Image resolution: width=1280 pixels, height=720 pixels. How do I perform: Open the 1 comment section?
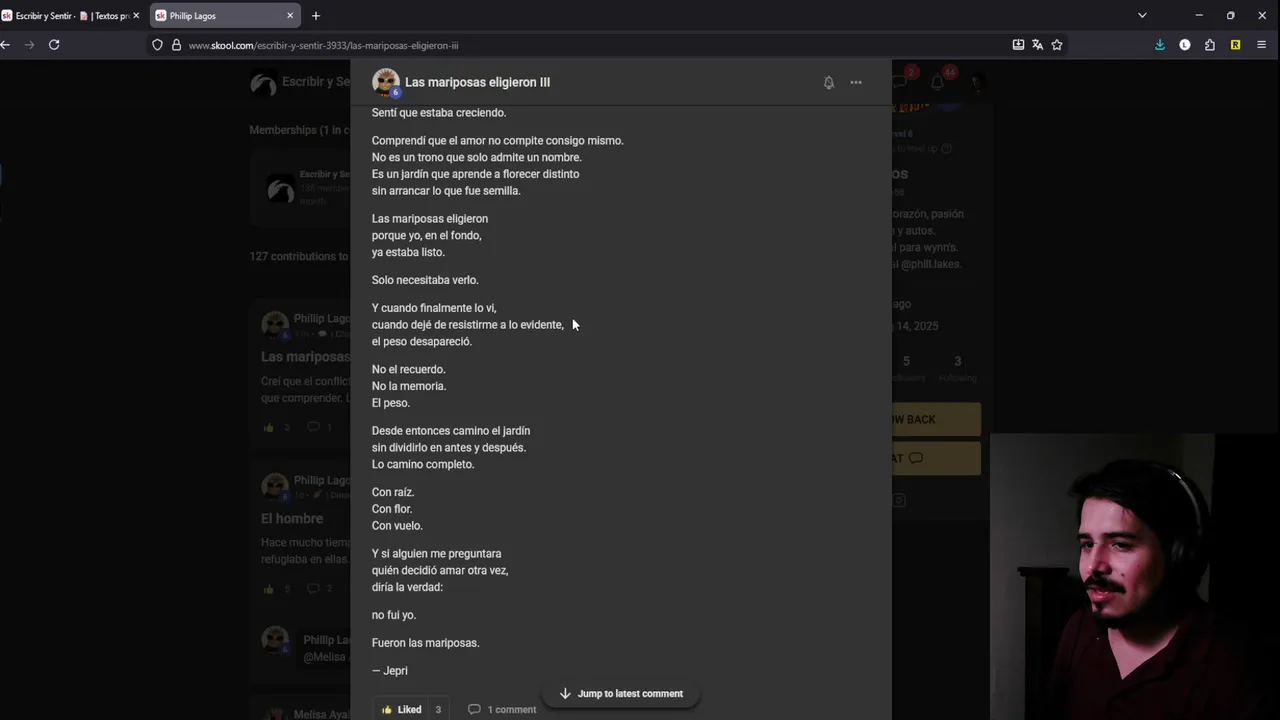[x=502, y=709]
